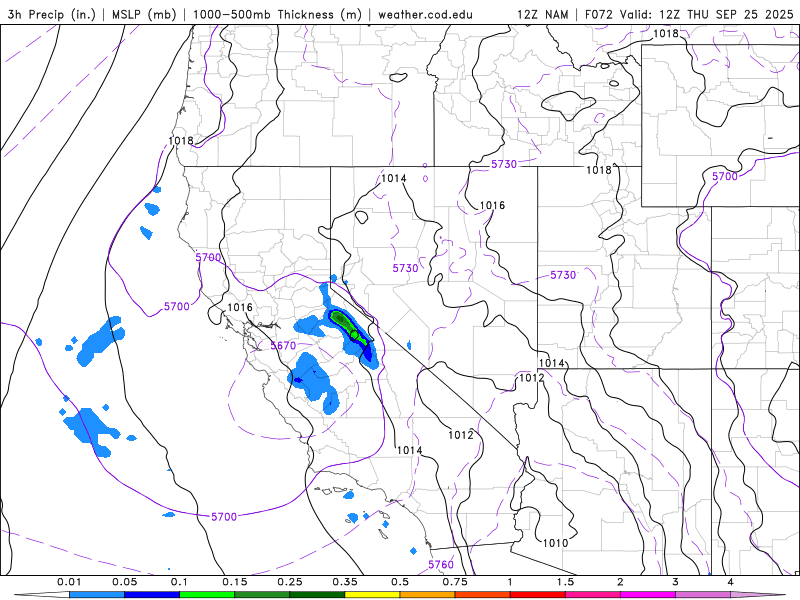The image size is (800, 600).
Task: Click the green precipitation core on the map
Action: point(347,326)
